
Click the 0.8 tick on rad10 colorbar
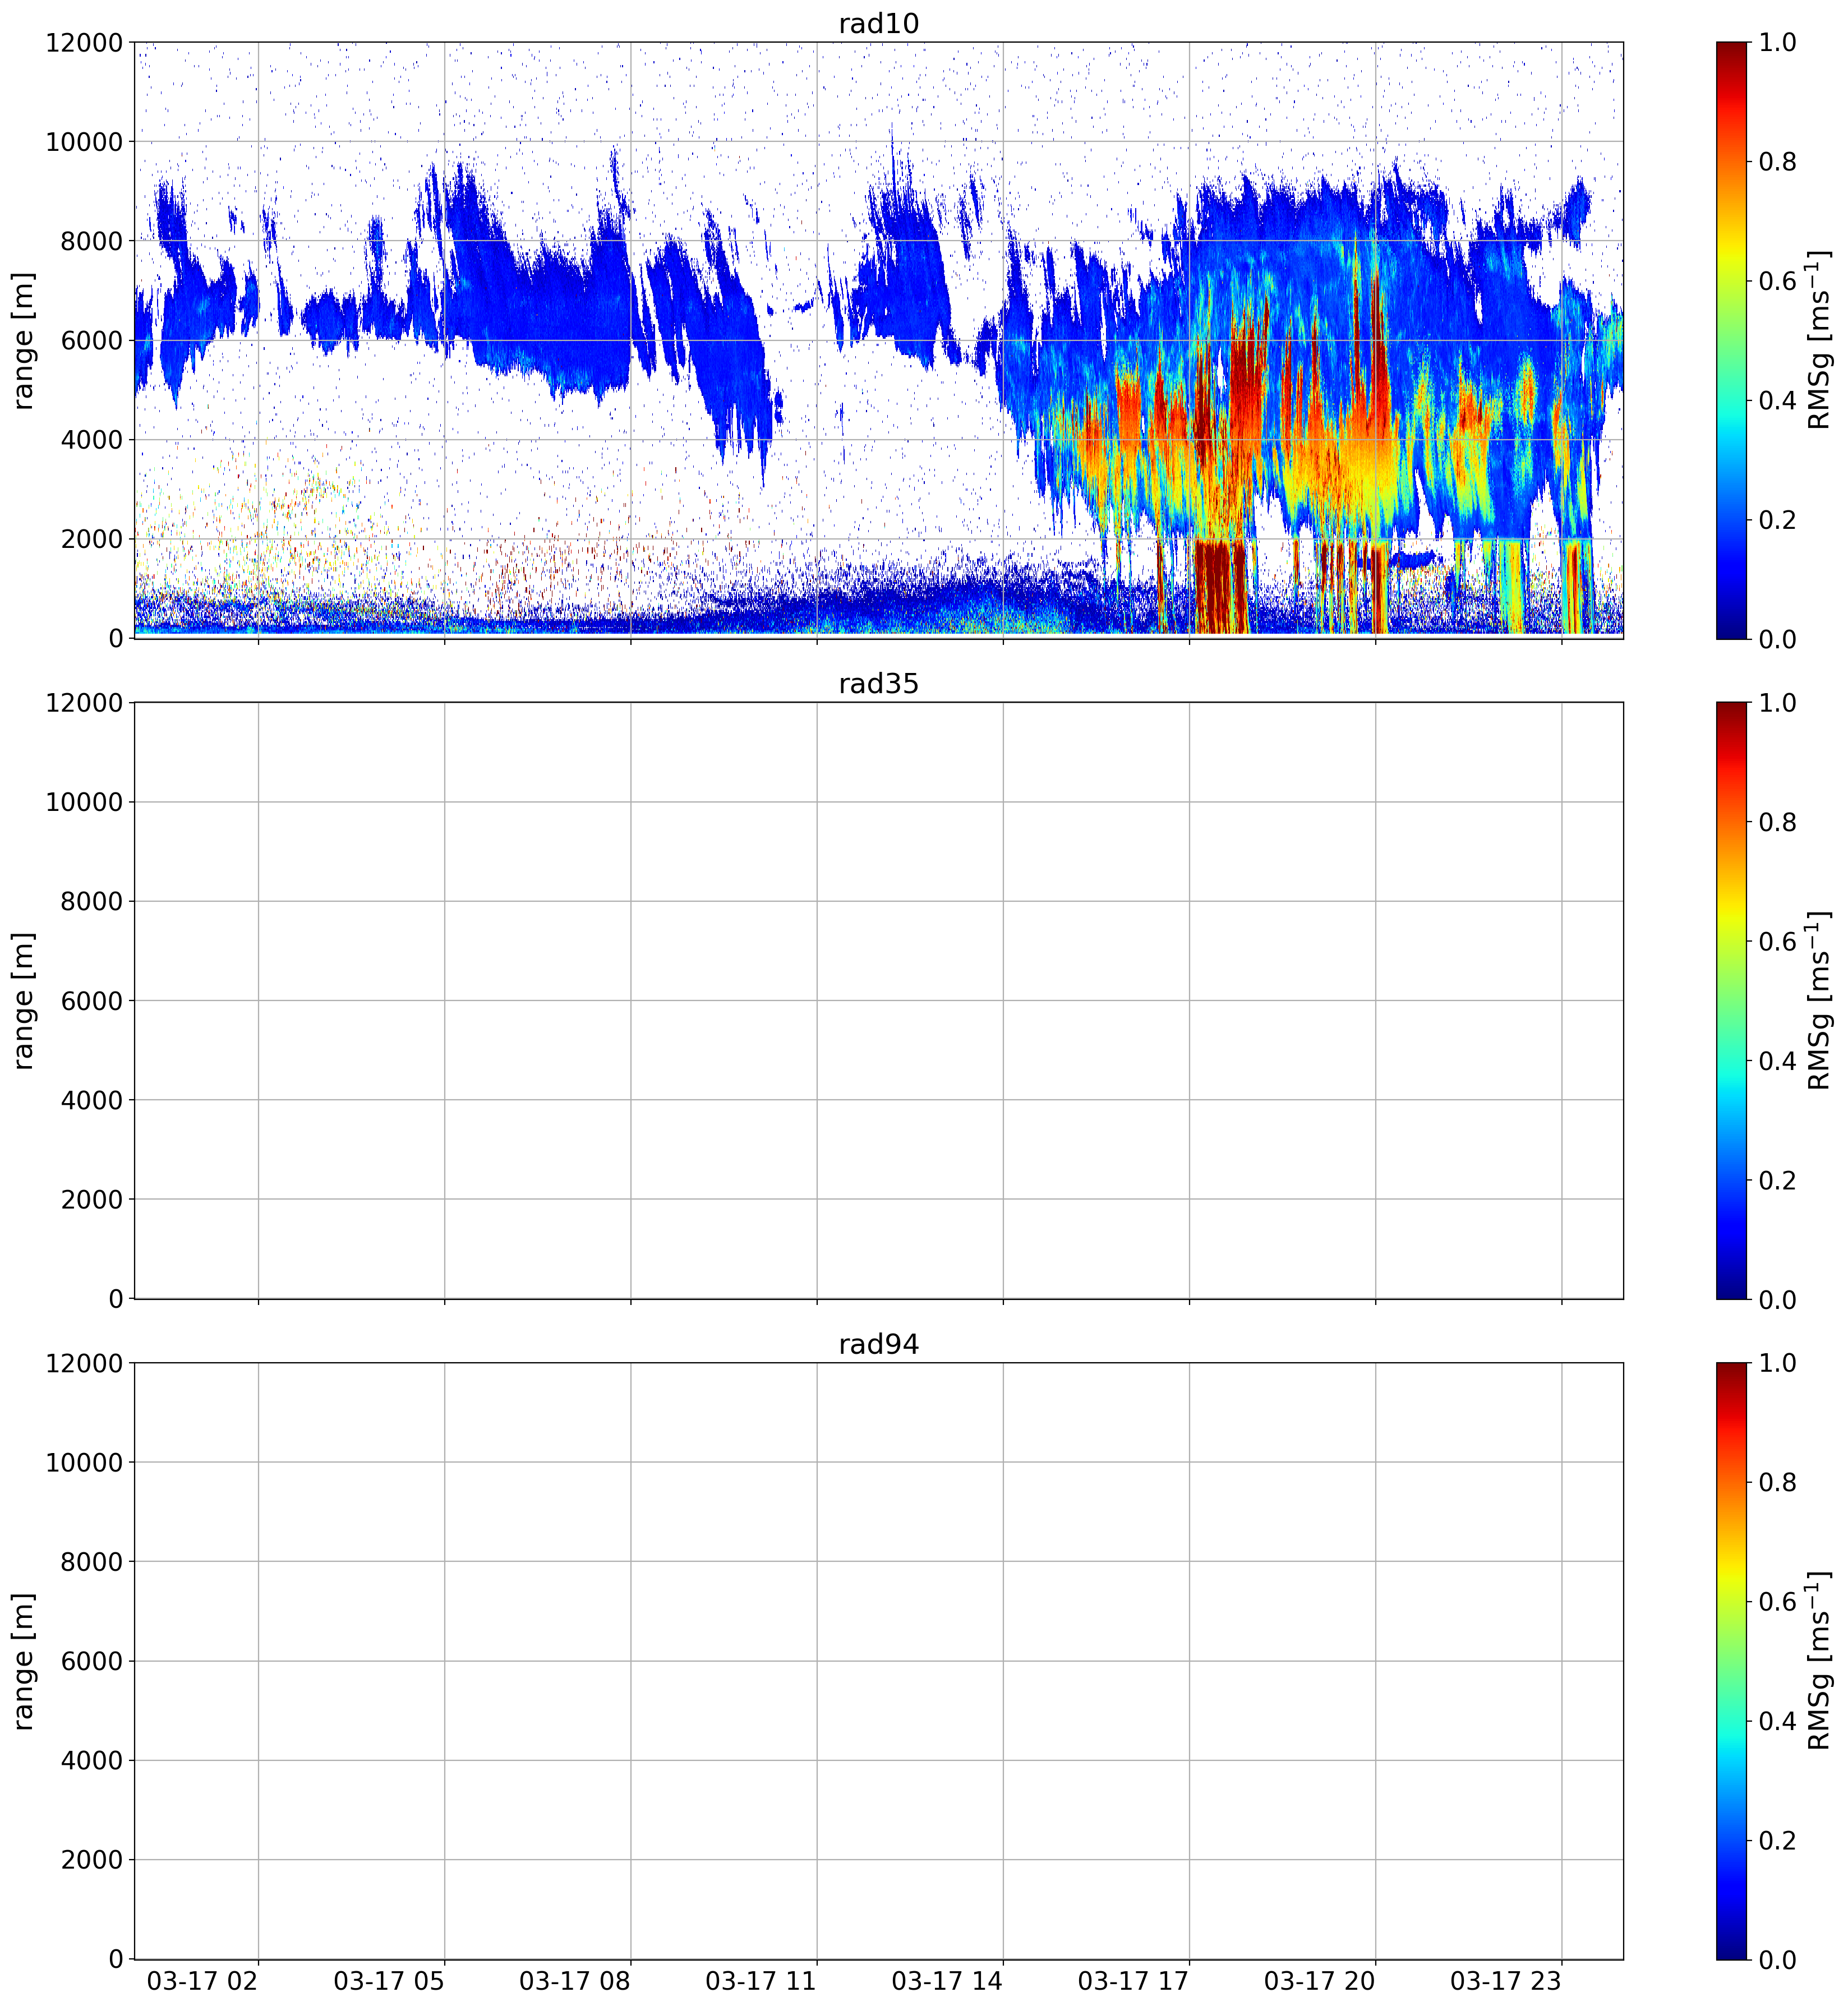coord(1777,162)
